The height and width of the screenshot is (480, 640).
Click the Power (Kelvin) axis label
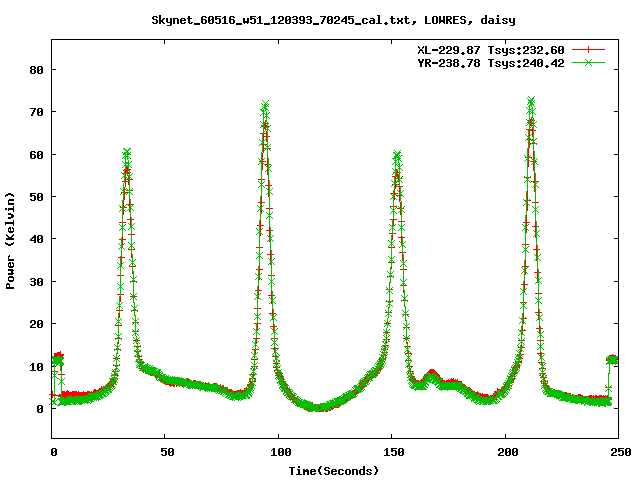pyautogui.click(x=10, y=241)
